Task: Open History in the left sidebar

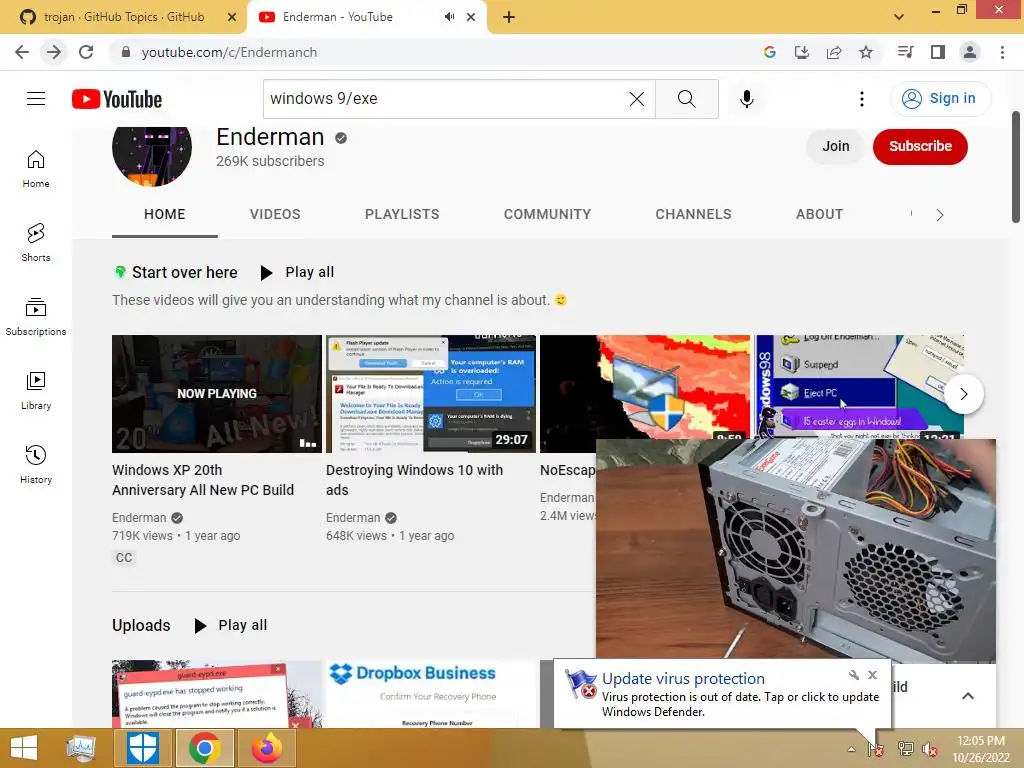Action: point(36,464)
